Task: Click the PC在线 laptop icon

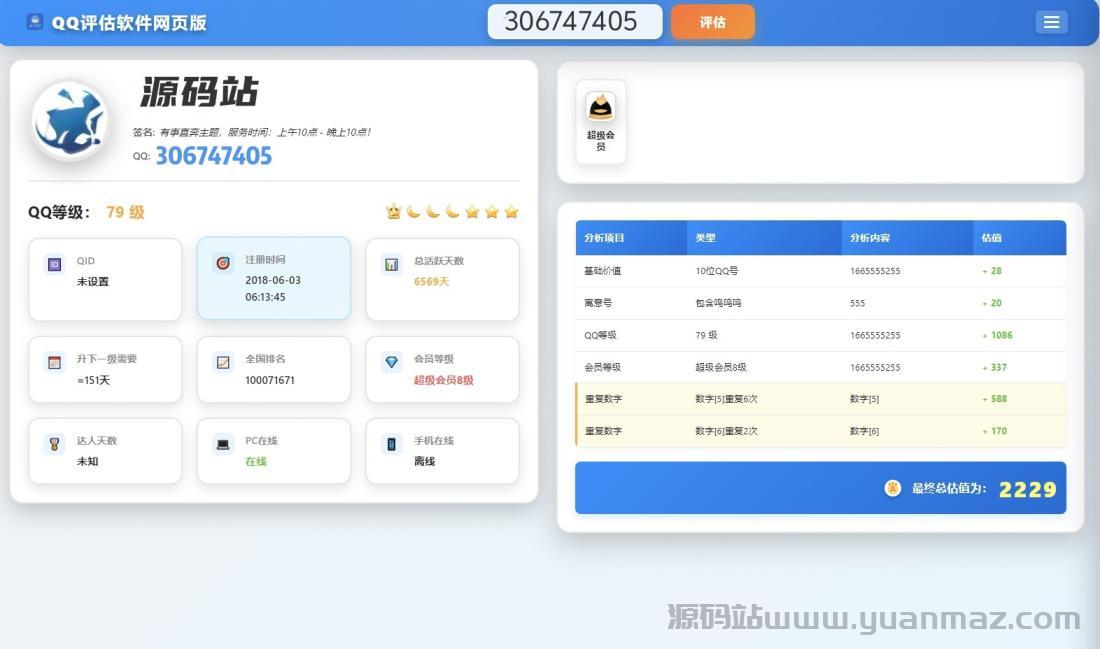Action: coord(223,444)
